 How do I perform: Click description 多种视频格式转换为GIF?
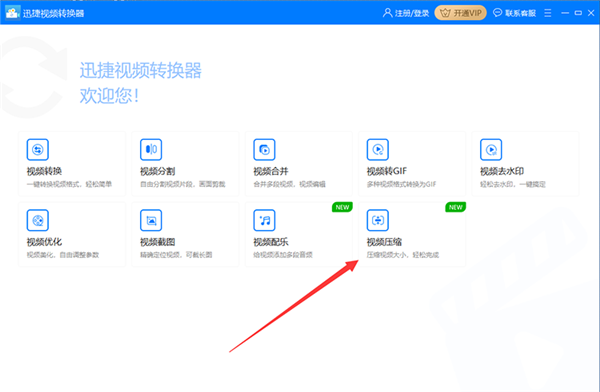click(x=401, y=184)
